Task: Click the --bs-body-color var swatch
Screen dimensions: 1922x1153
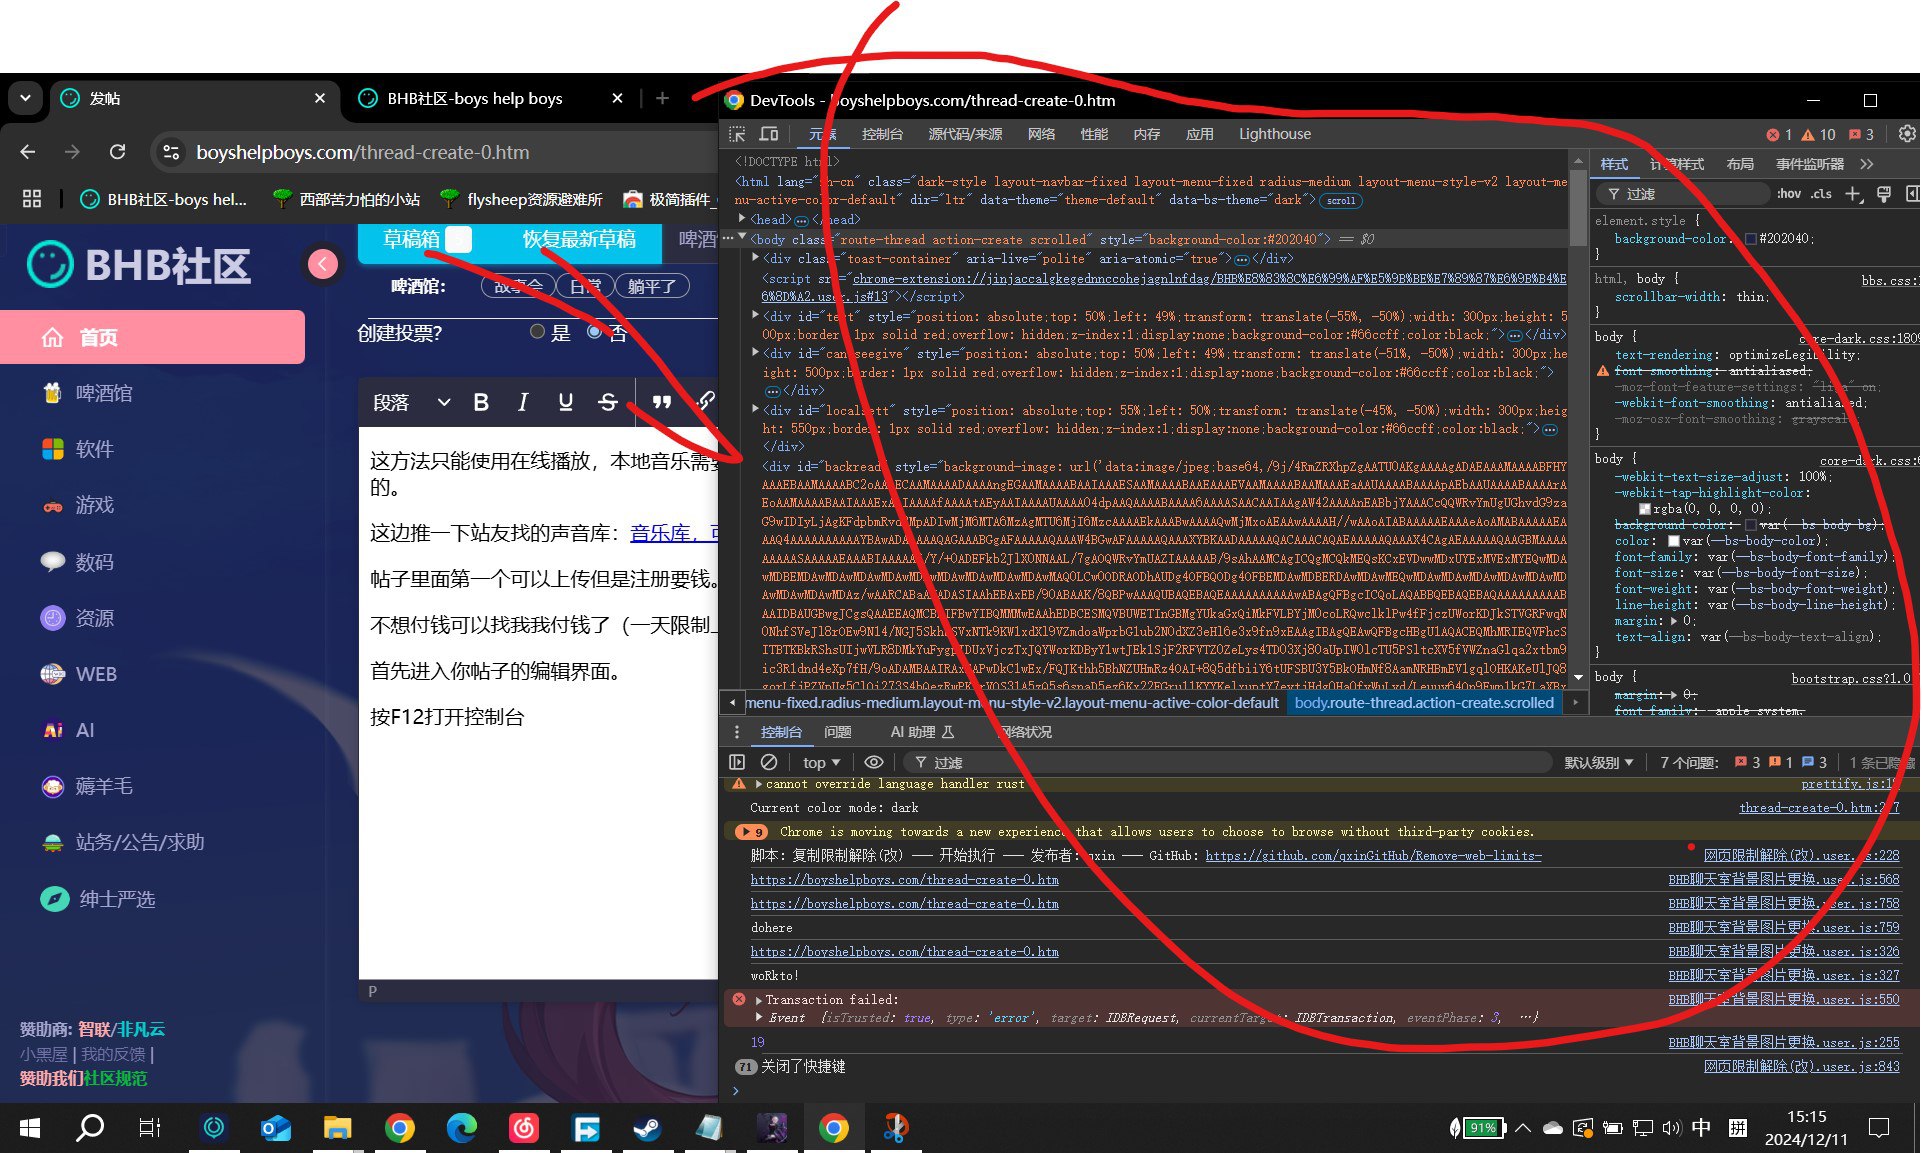Action: pos(1674,541)
